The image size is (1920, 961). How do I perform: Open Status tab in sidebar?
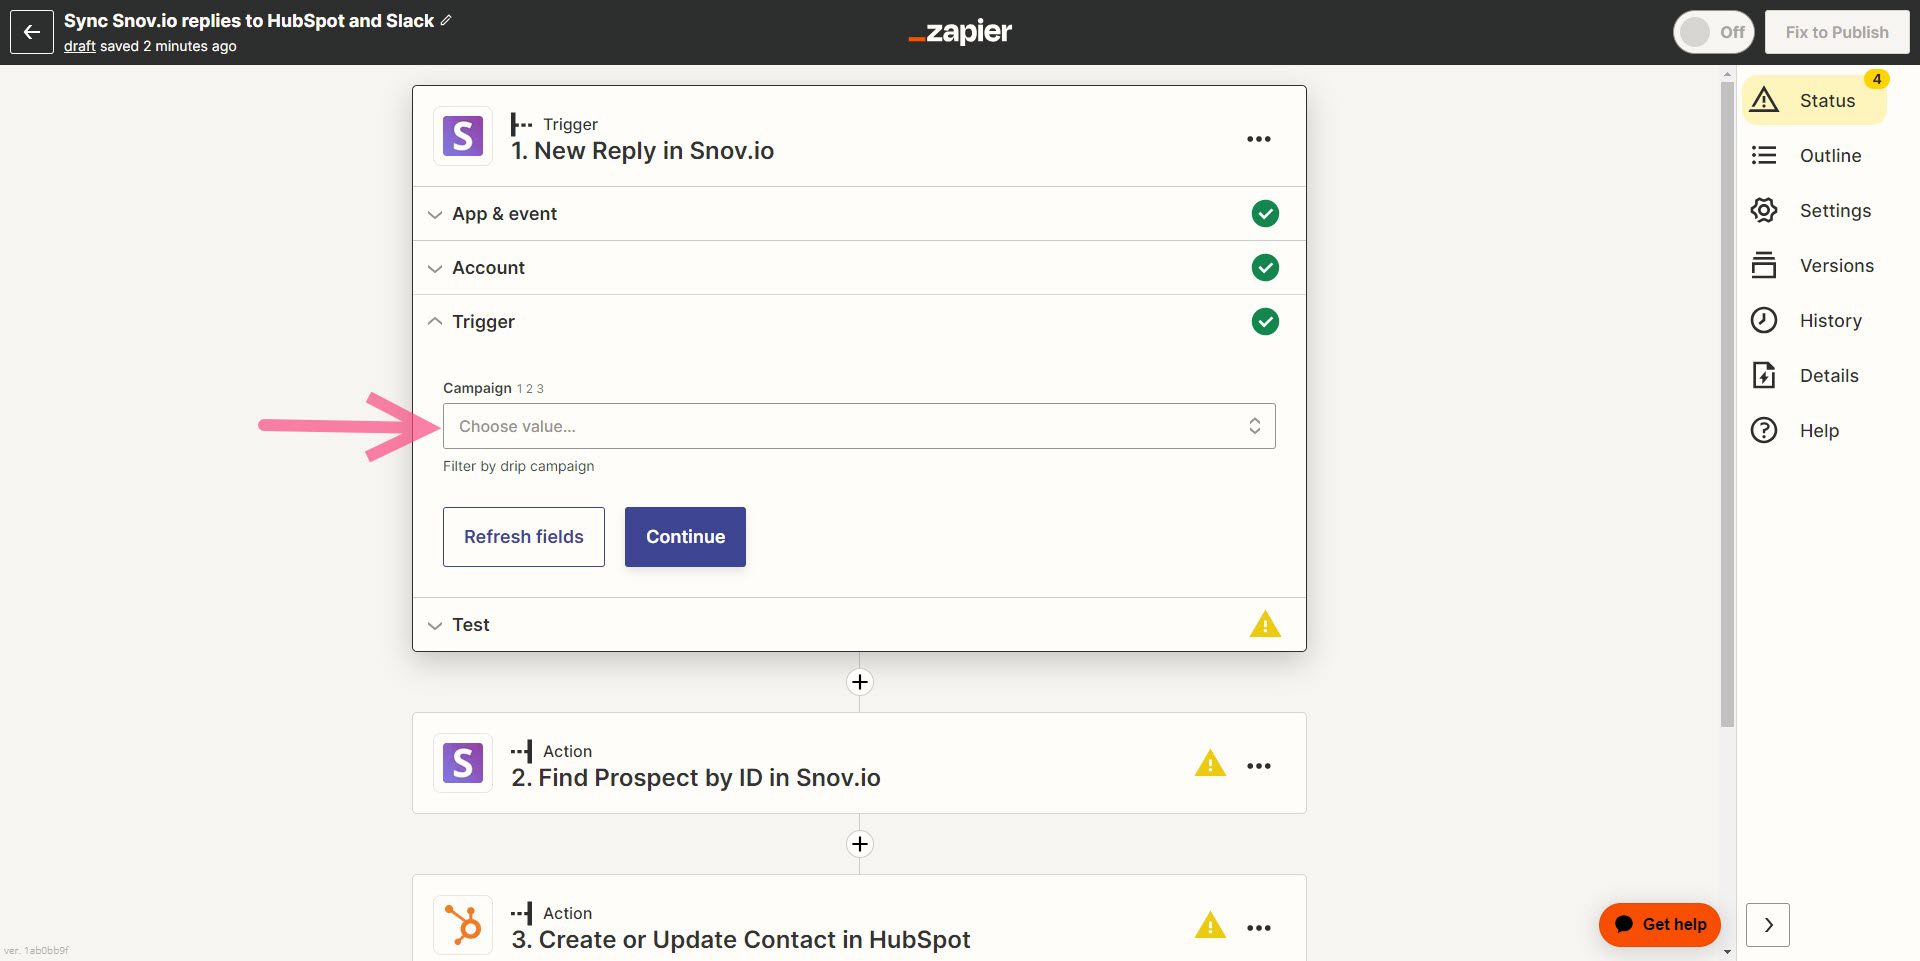pyautogui.click(x=1814, y=100)
